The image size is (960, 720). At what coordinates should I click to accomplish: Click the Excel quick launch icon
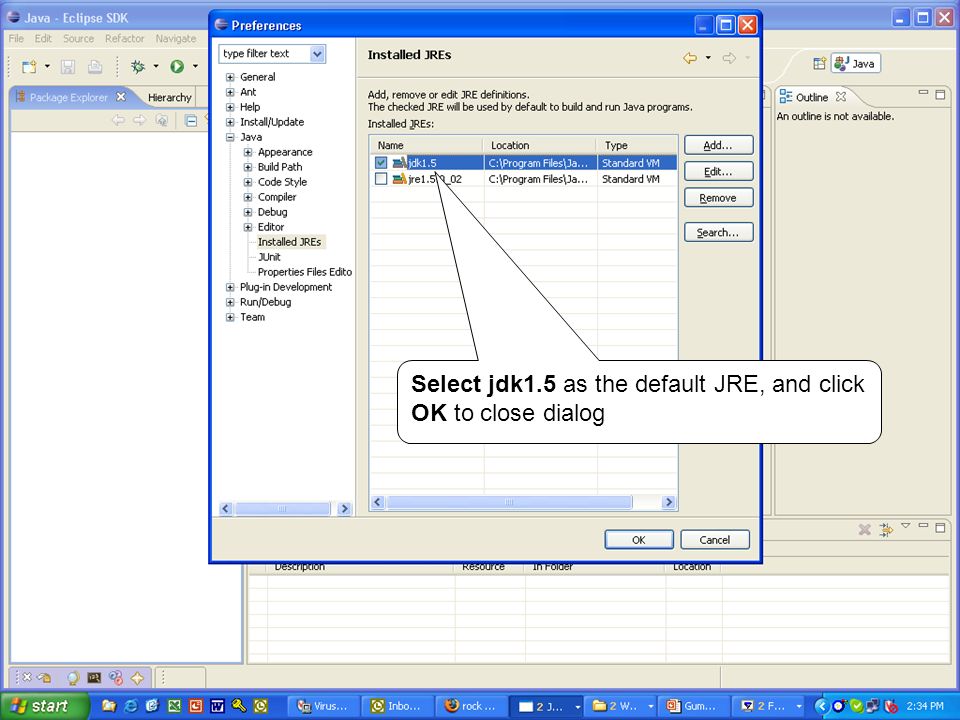point(174,706)
